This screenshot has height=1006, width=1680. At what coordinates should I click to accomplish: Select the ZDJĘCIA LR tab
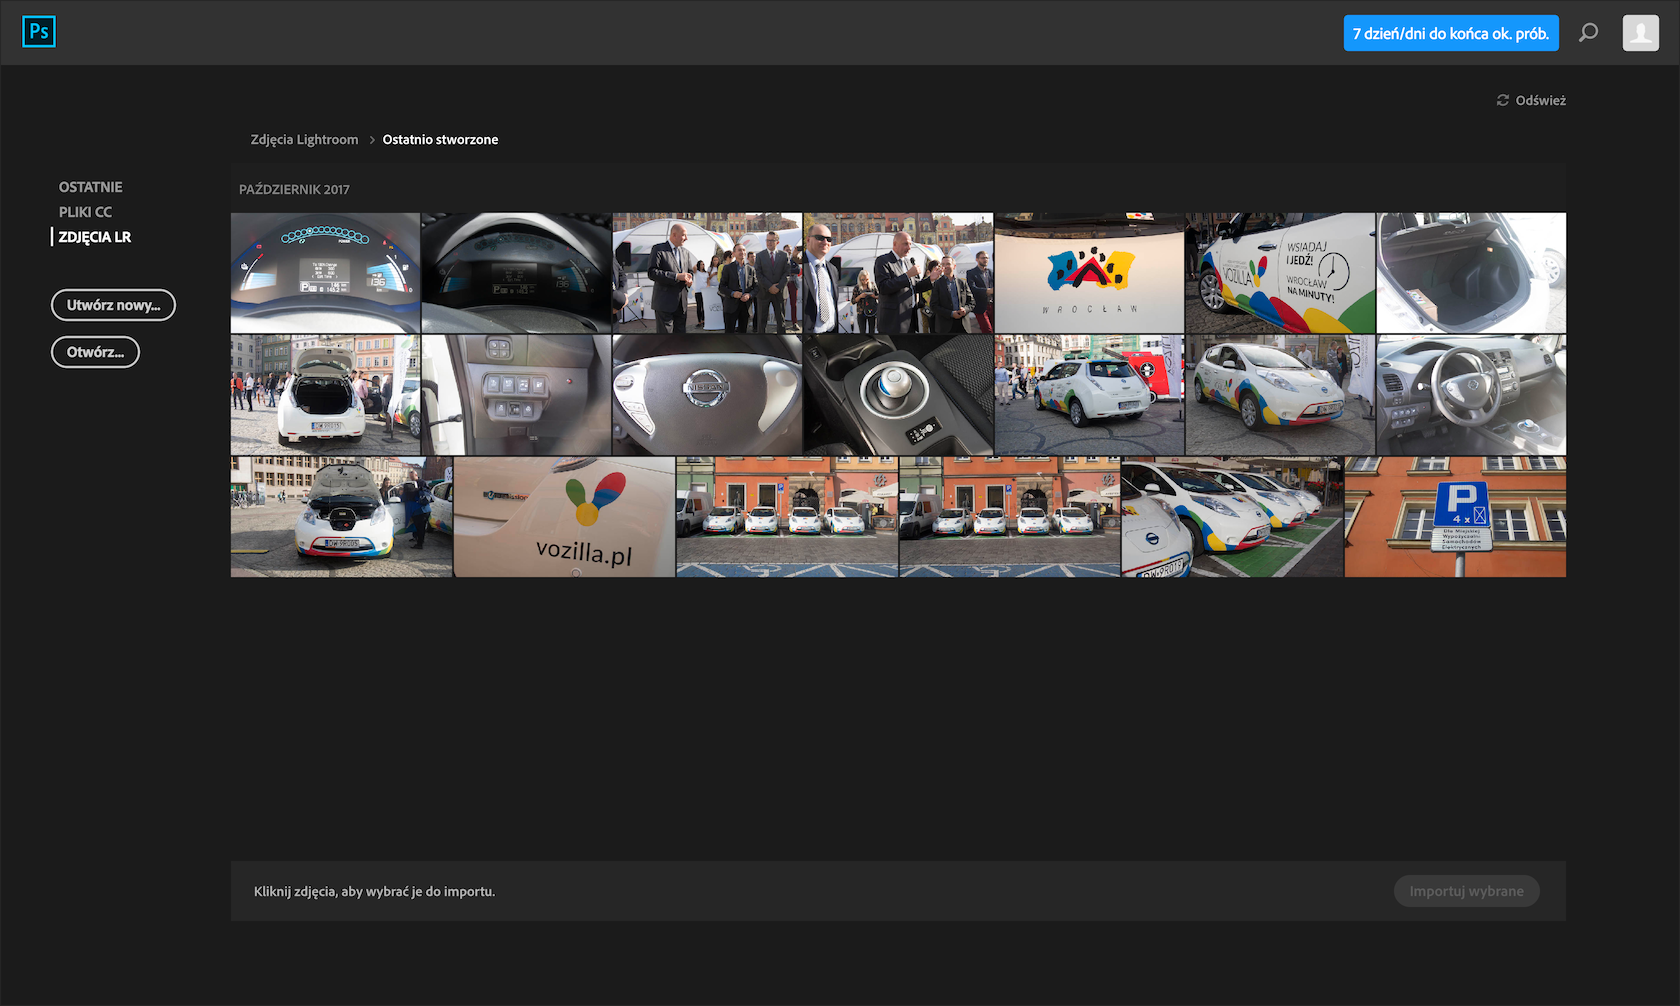pyautogui.click(x=95, y=237)
